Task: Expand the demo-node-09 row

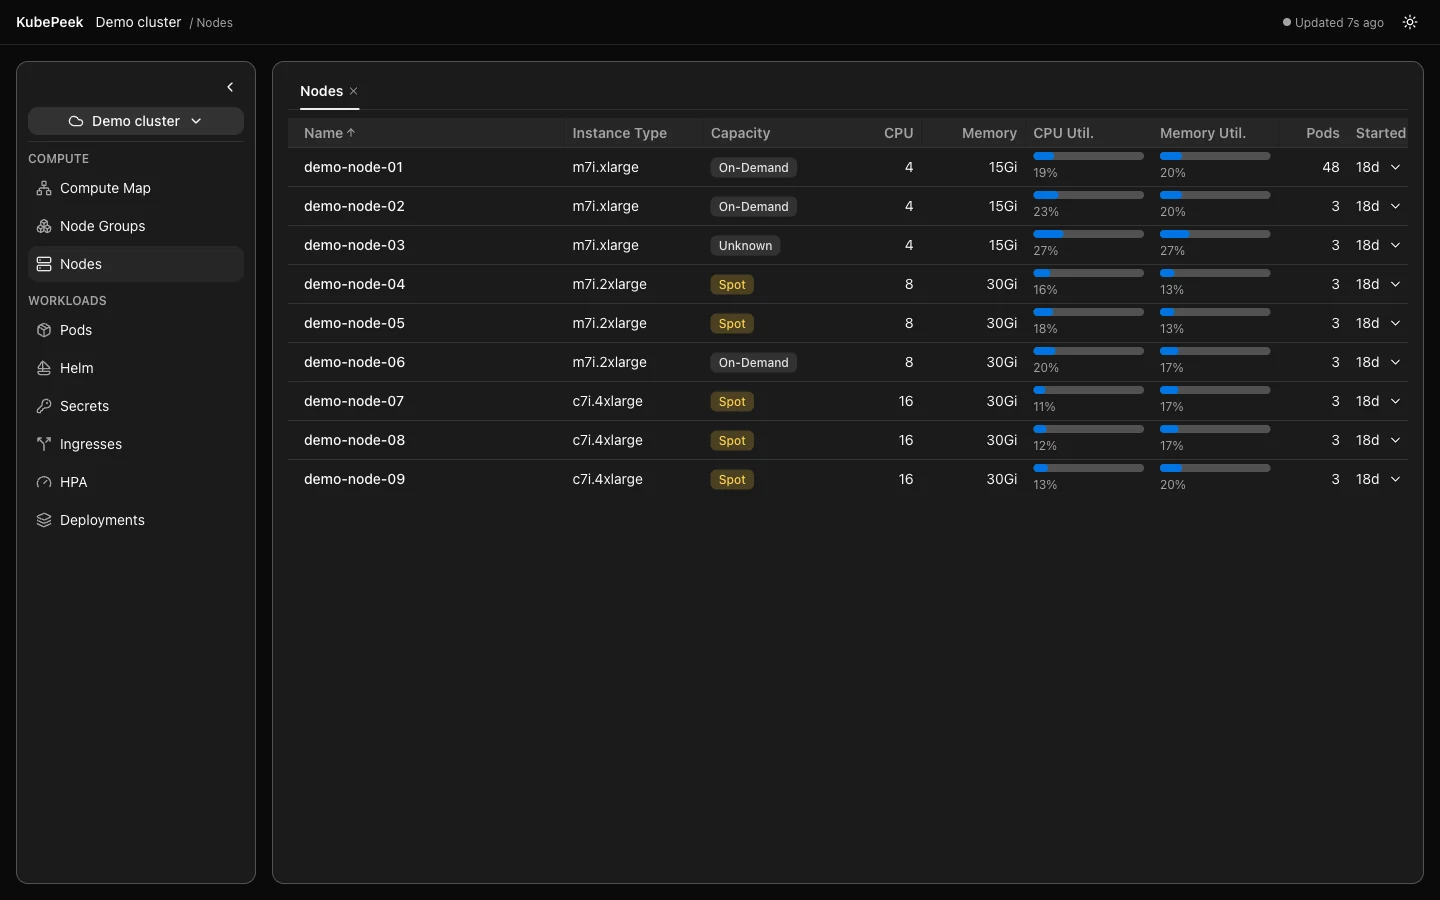Action: click(x=1396, y=479)
